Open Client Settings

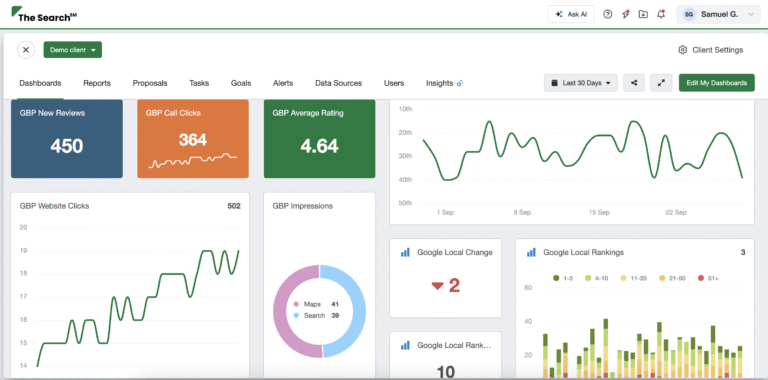[711, 50]
